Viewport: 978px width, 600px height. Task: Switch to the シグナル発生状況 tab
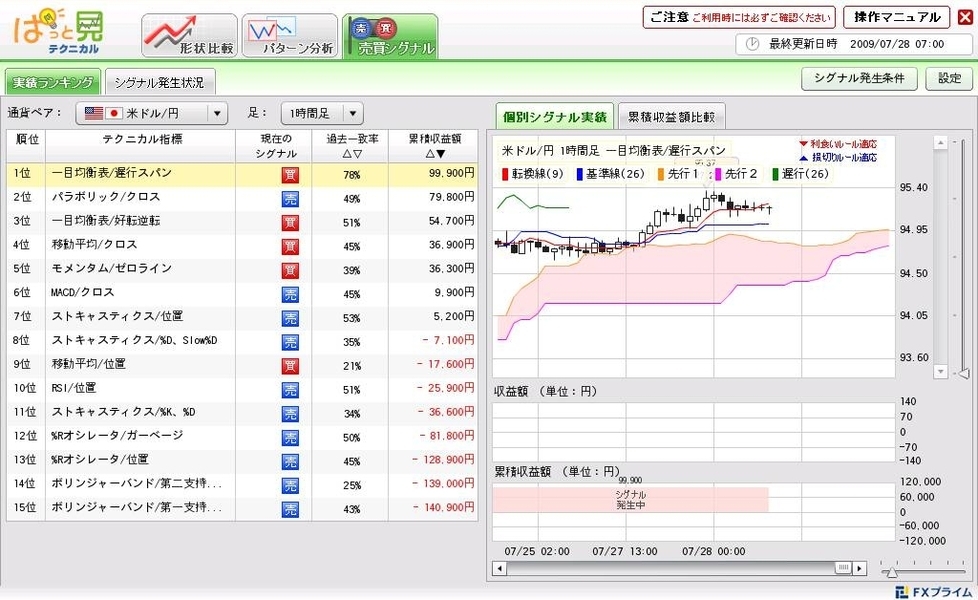click(160, 82)
